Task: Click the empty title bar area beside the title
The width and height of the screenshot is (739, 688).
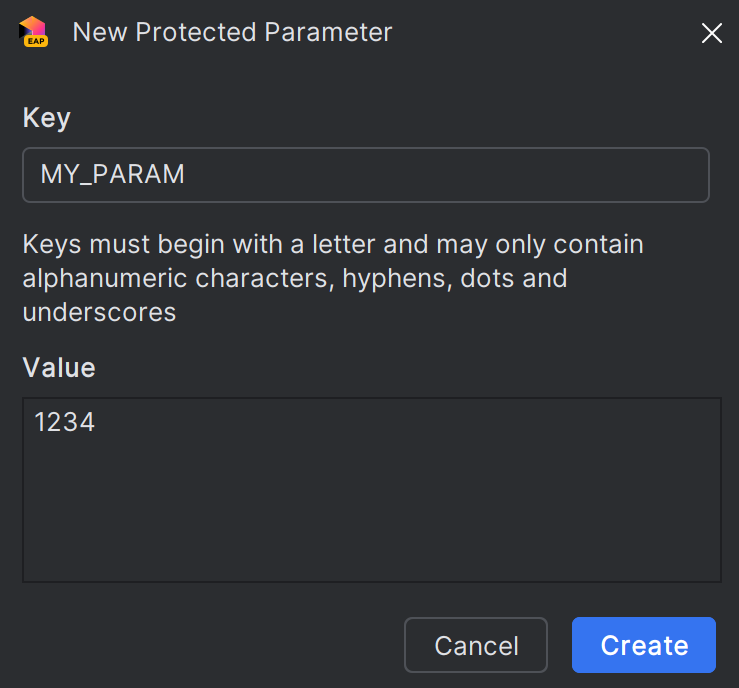Action: [x=540, y=32]
